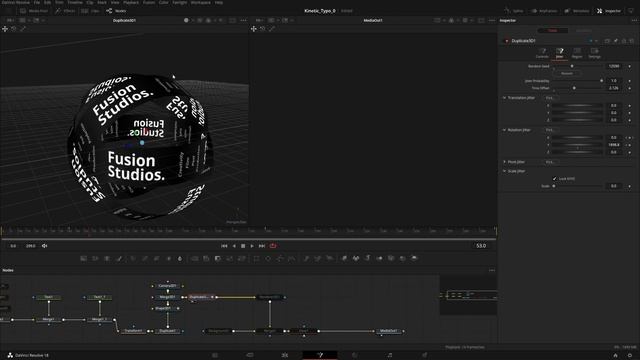Collapse the Scale Jitter section
This screenshot has width=640, height=360.
click(504, 171)
